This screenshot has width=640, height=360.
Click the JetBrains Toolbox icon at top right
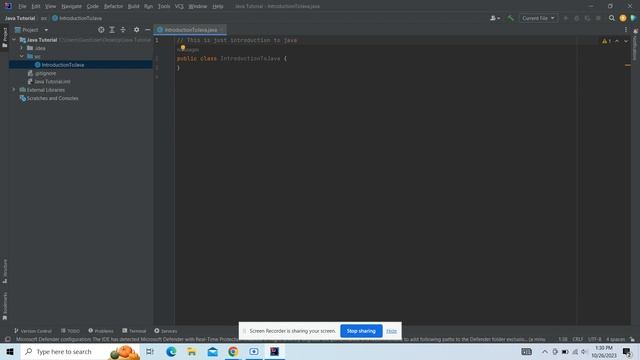633,18
